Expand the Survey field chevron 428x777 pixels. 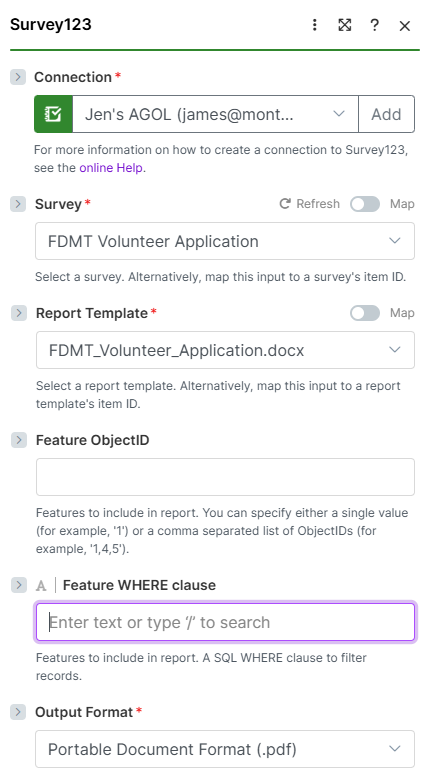point(18,204)
